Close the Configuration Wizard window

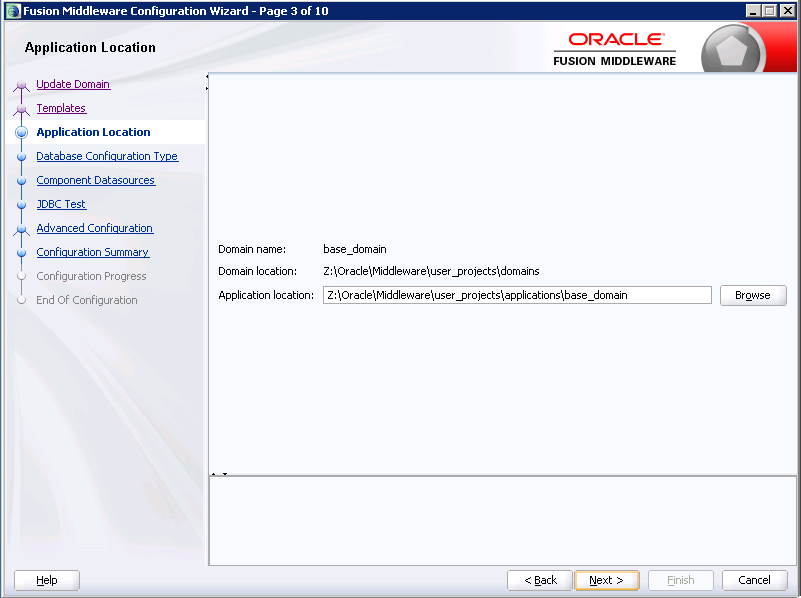(787, 11)
